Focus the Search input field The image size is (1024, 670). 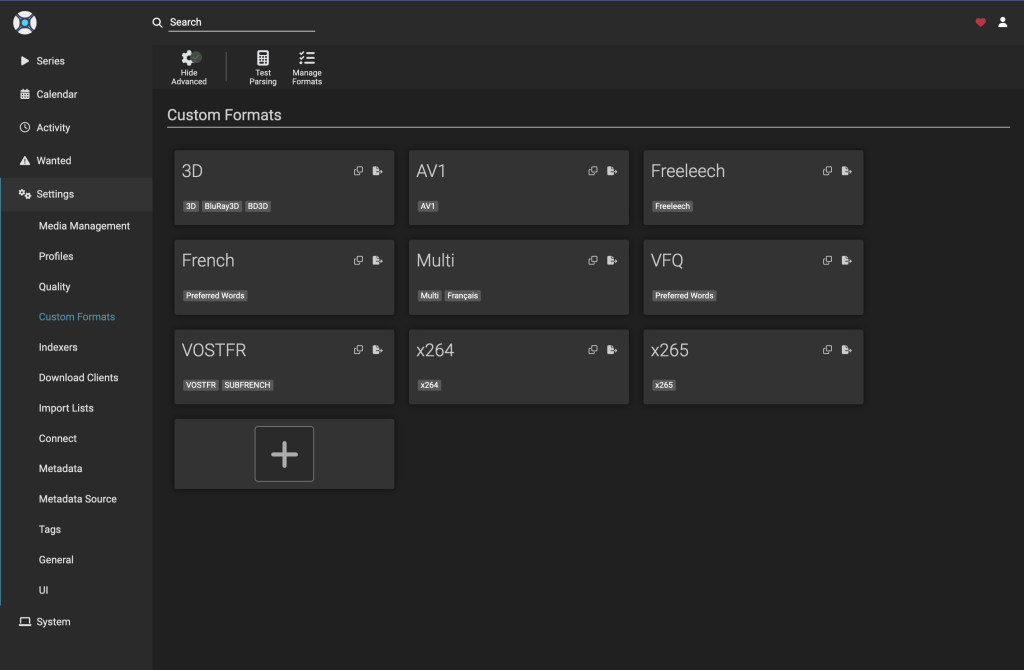coord(242,22)
